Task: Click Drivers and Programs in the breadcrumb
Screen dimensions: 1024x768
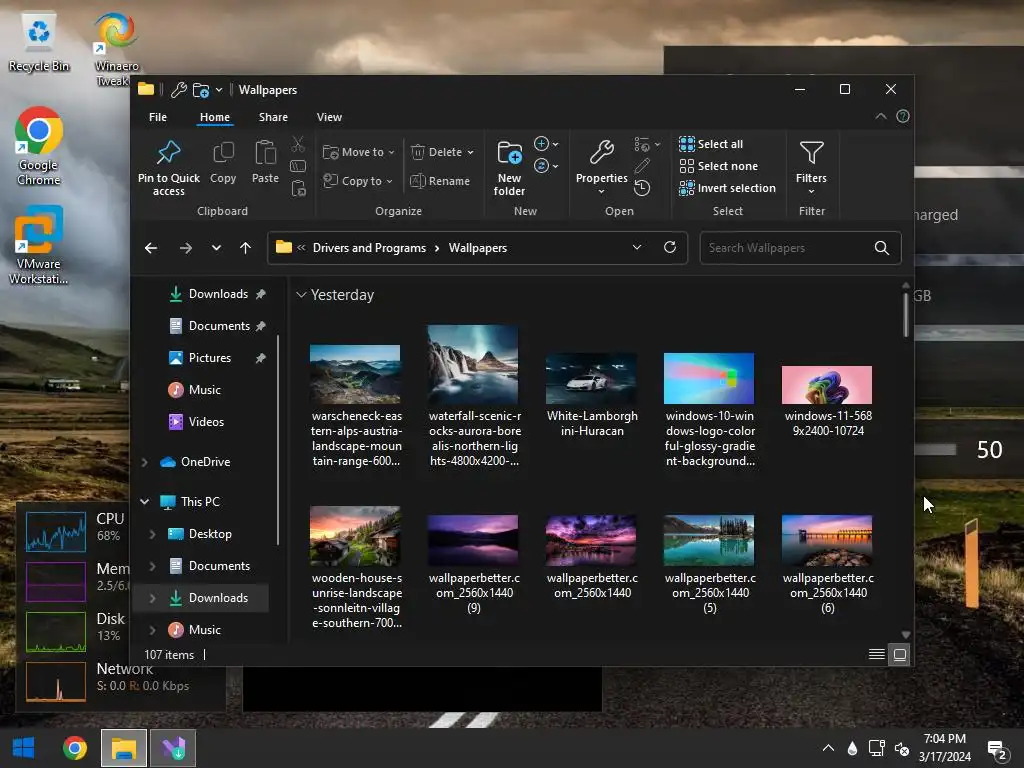Action: [369, 248]
